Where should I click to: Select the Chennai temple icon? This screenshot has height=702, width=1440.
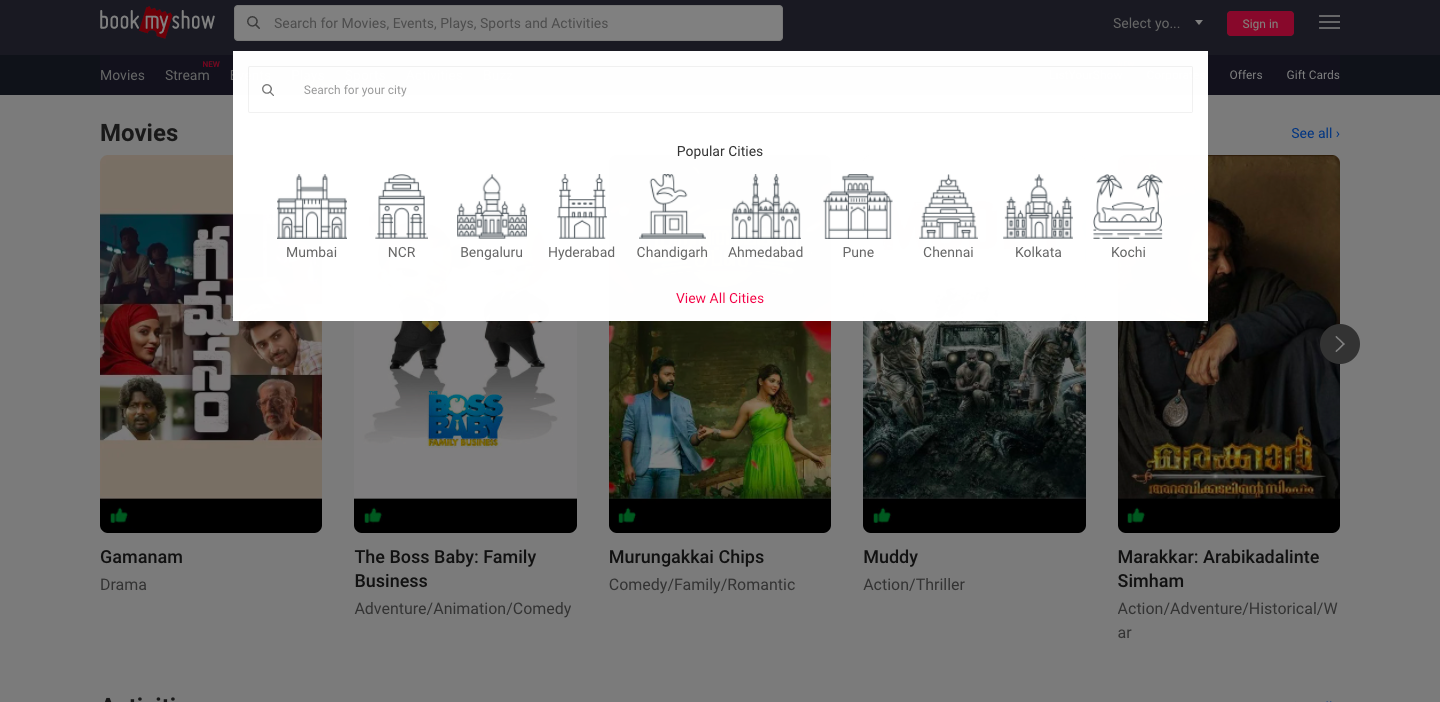[x=948, y=207]
